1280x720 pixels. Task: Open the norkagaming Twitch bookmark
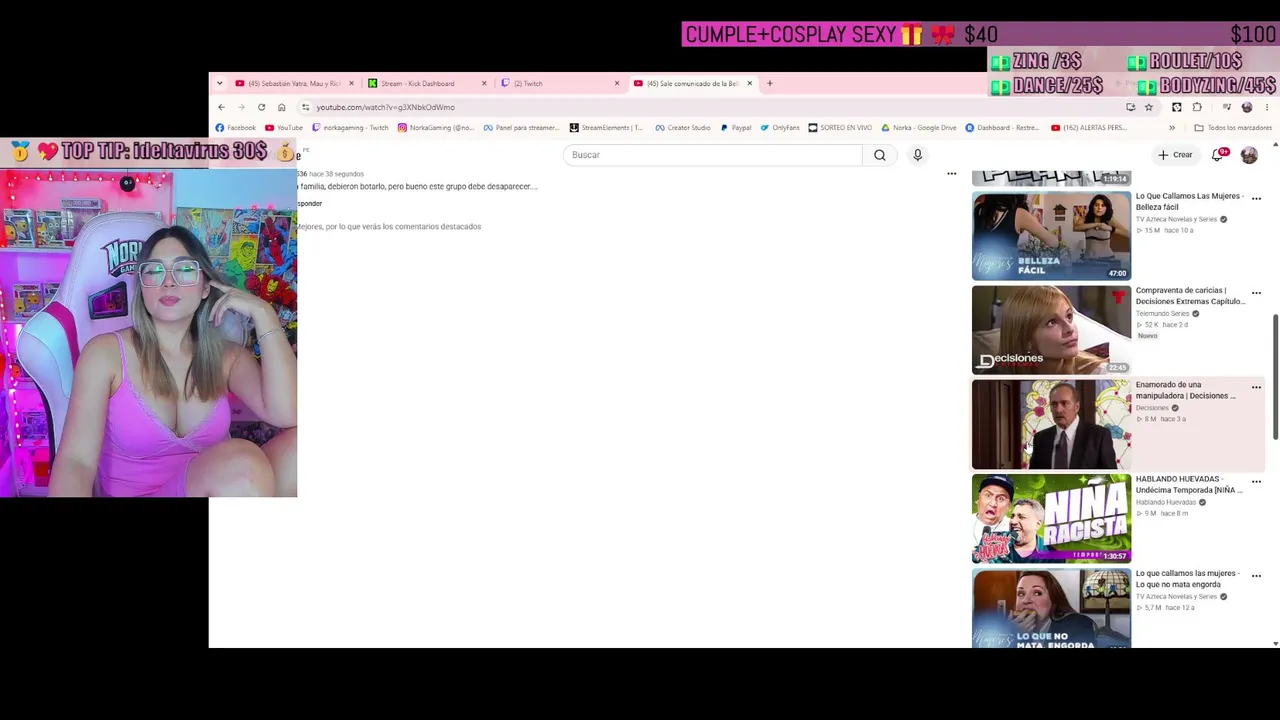[x=350, y=128]
